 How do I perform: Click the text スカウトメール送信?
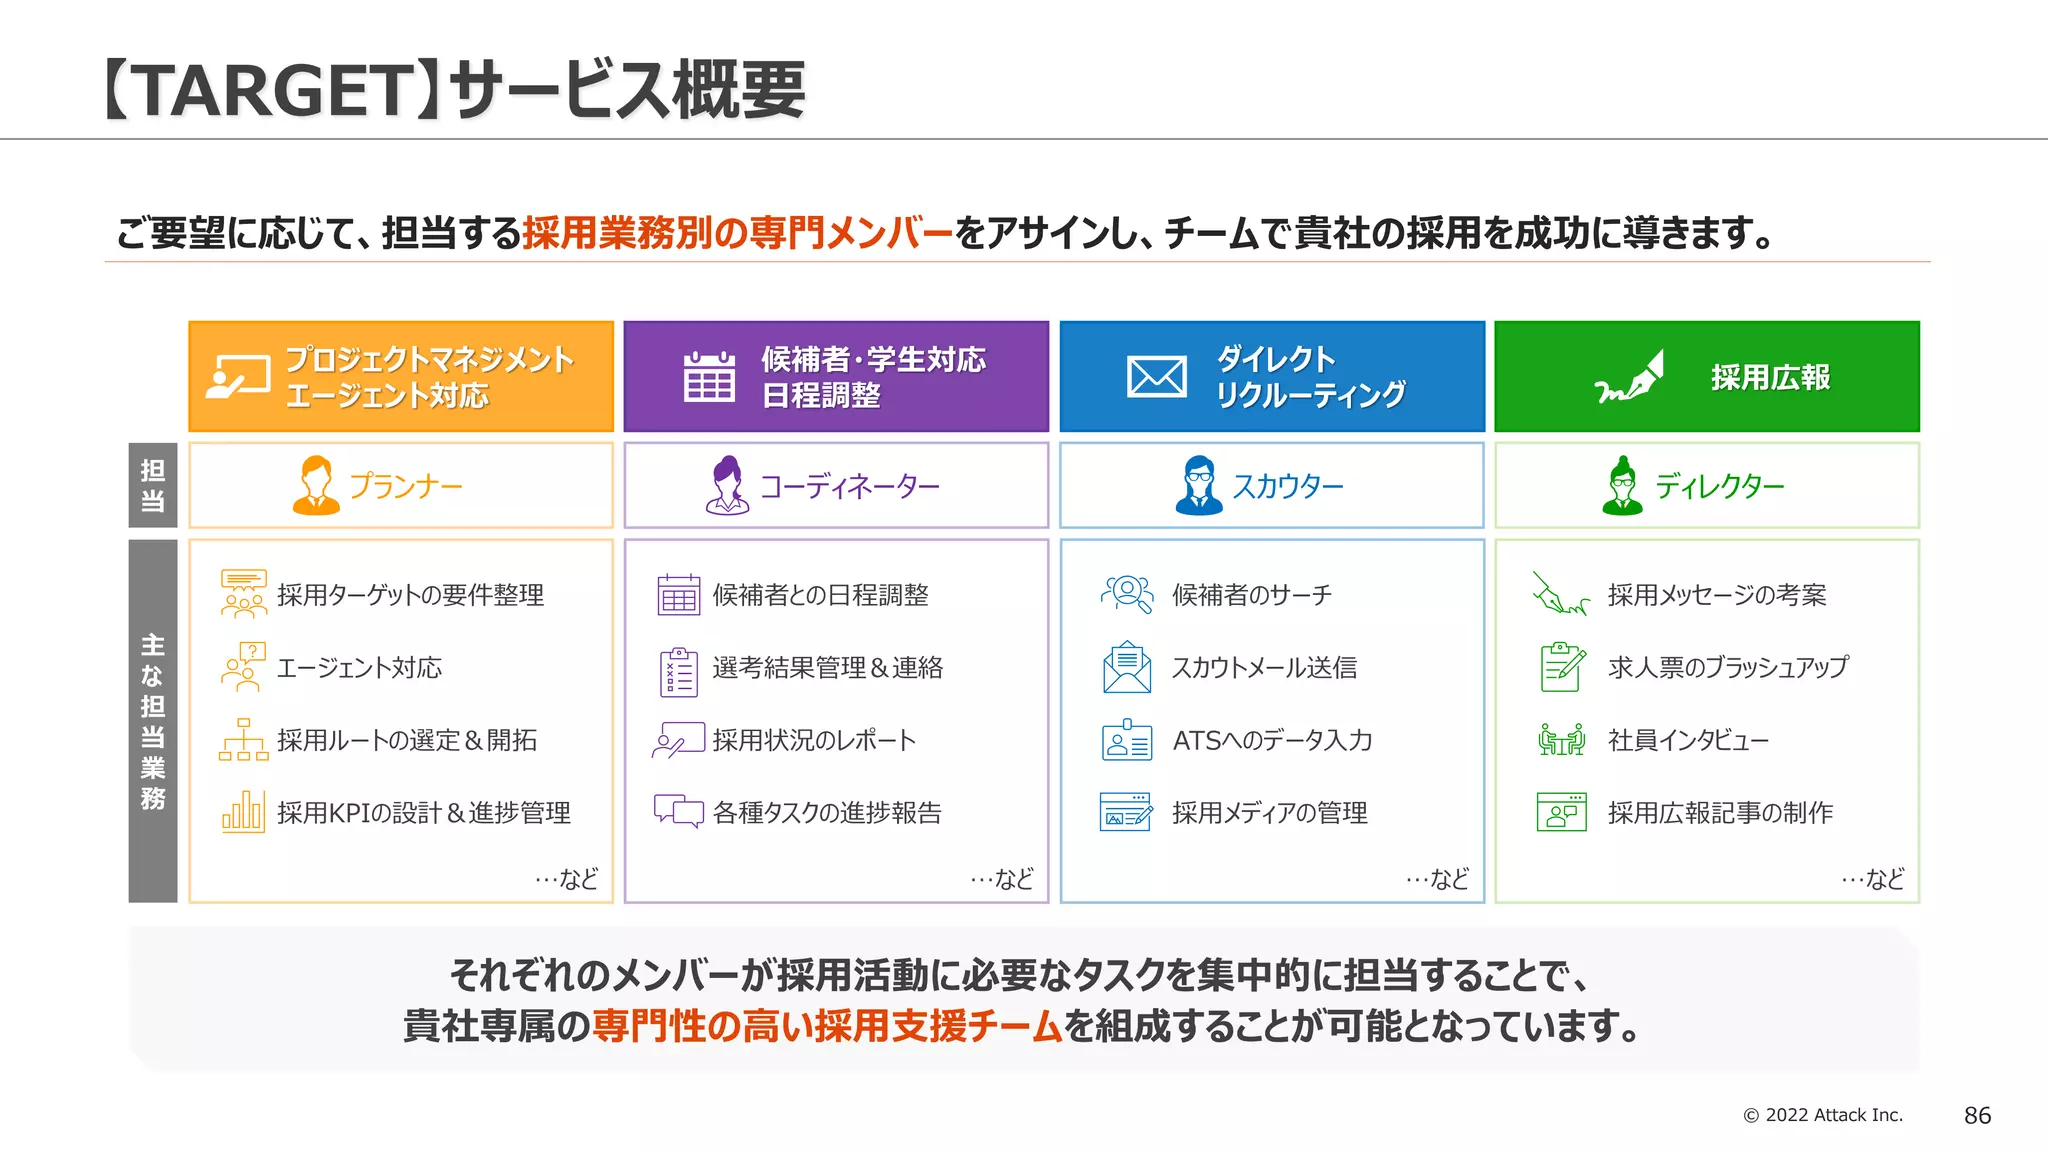coord(1264,668)
